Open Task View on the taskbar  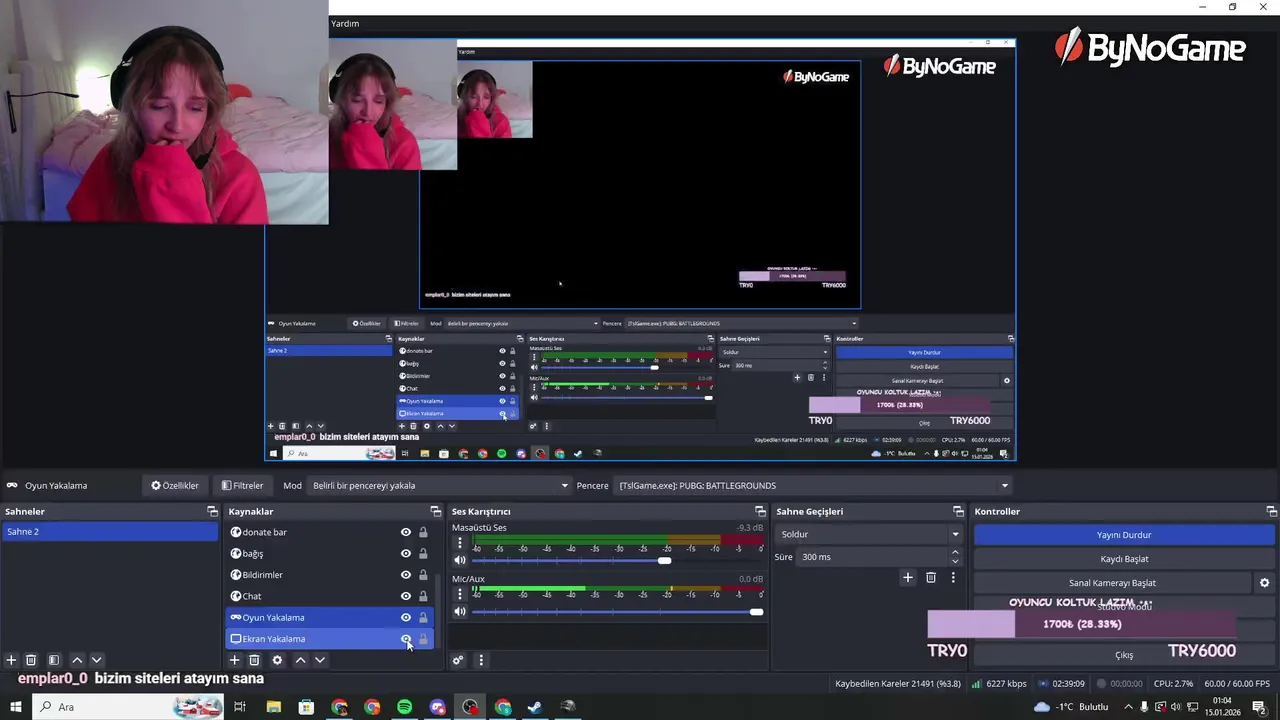[240, 707]
